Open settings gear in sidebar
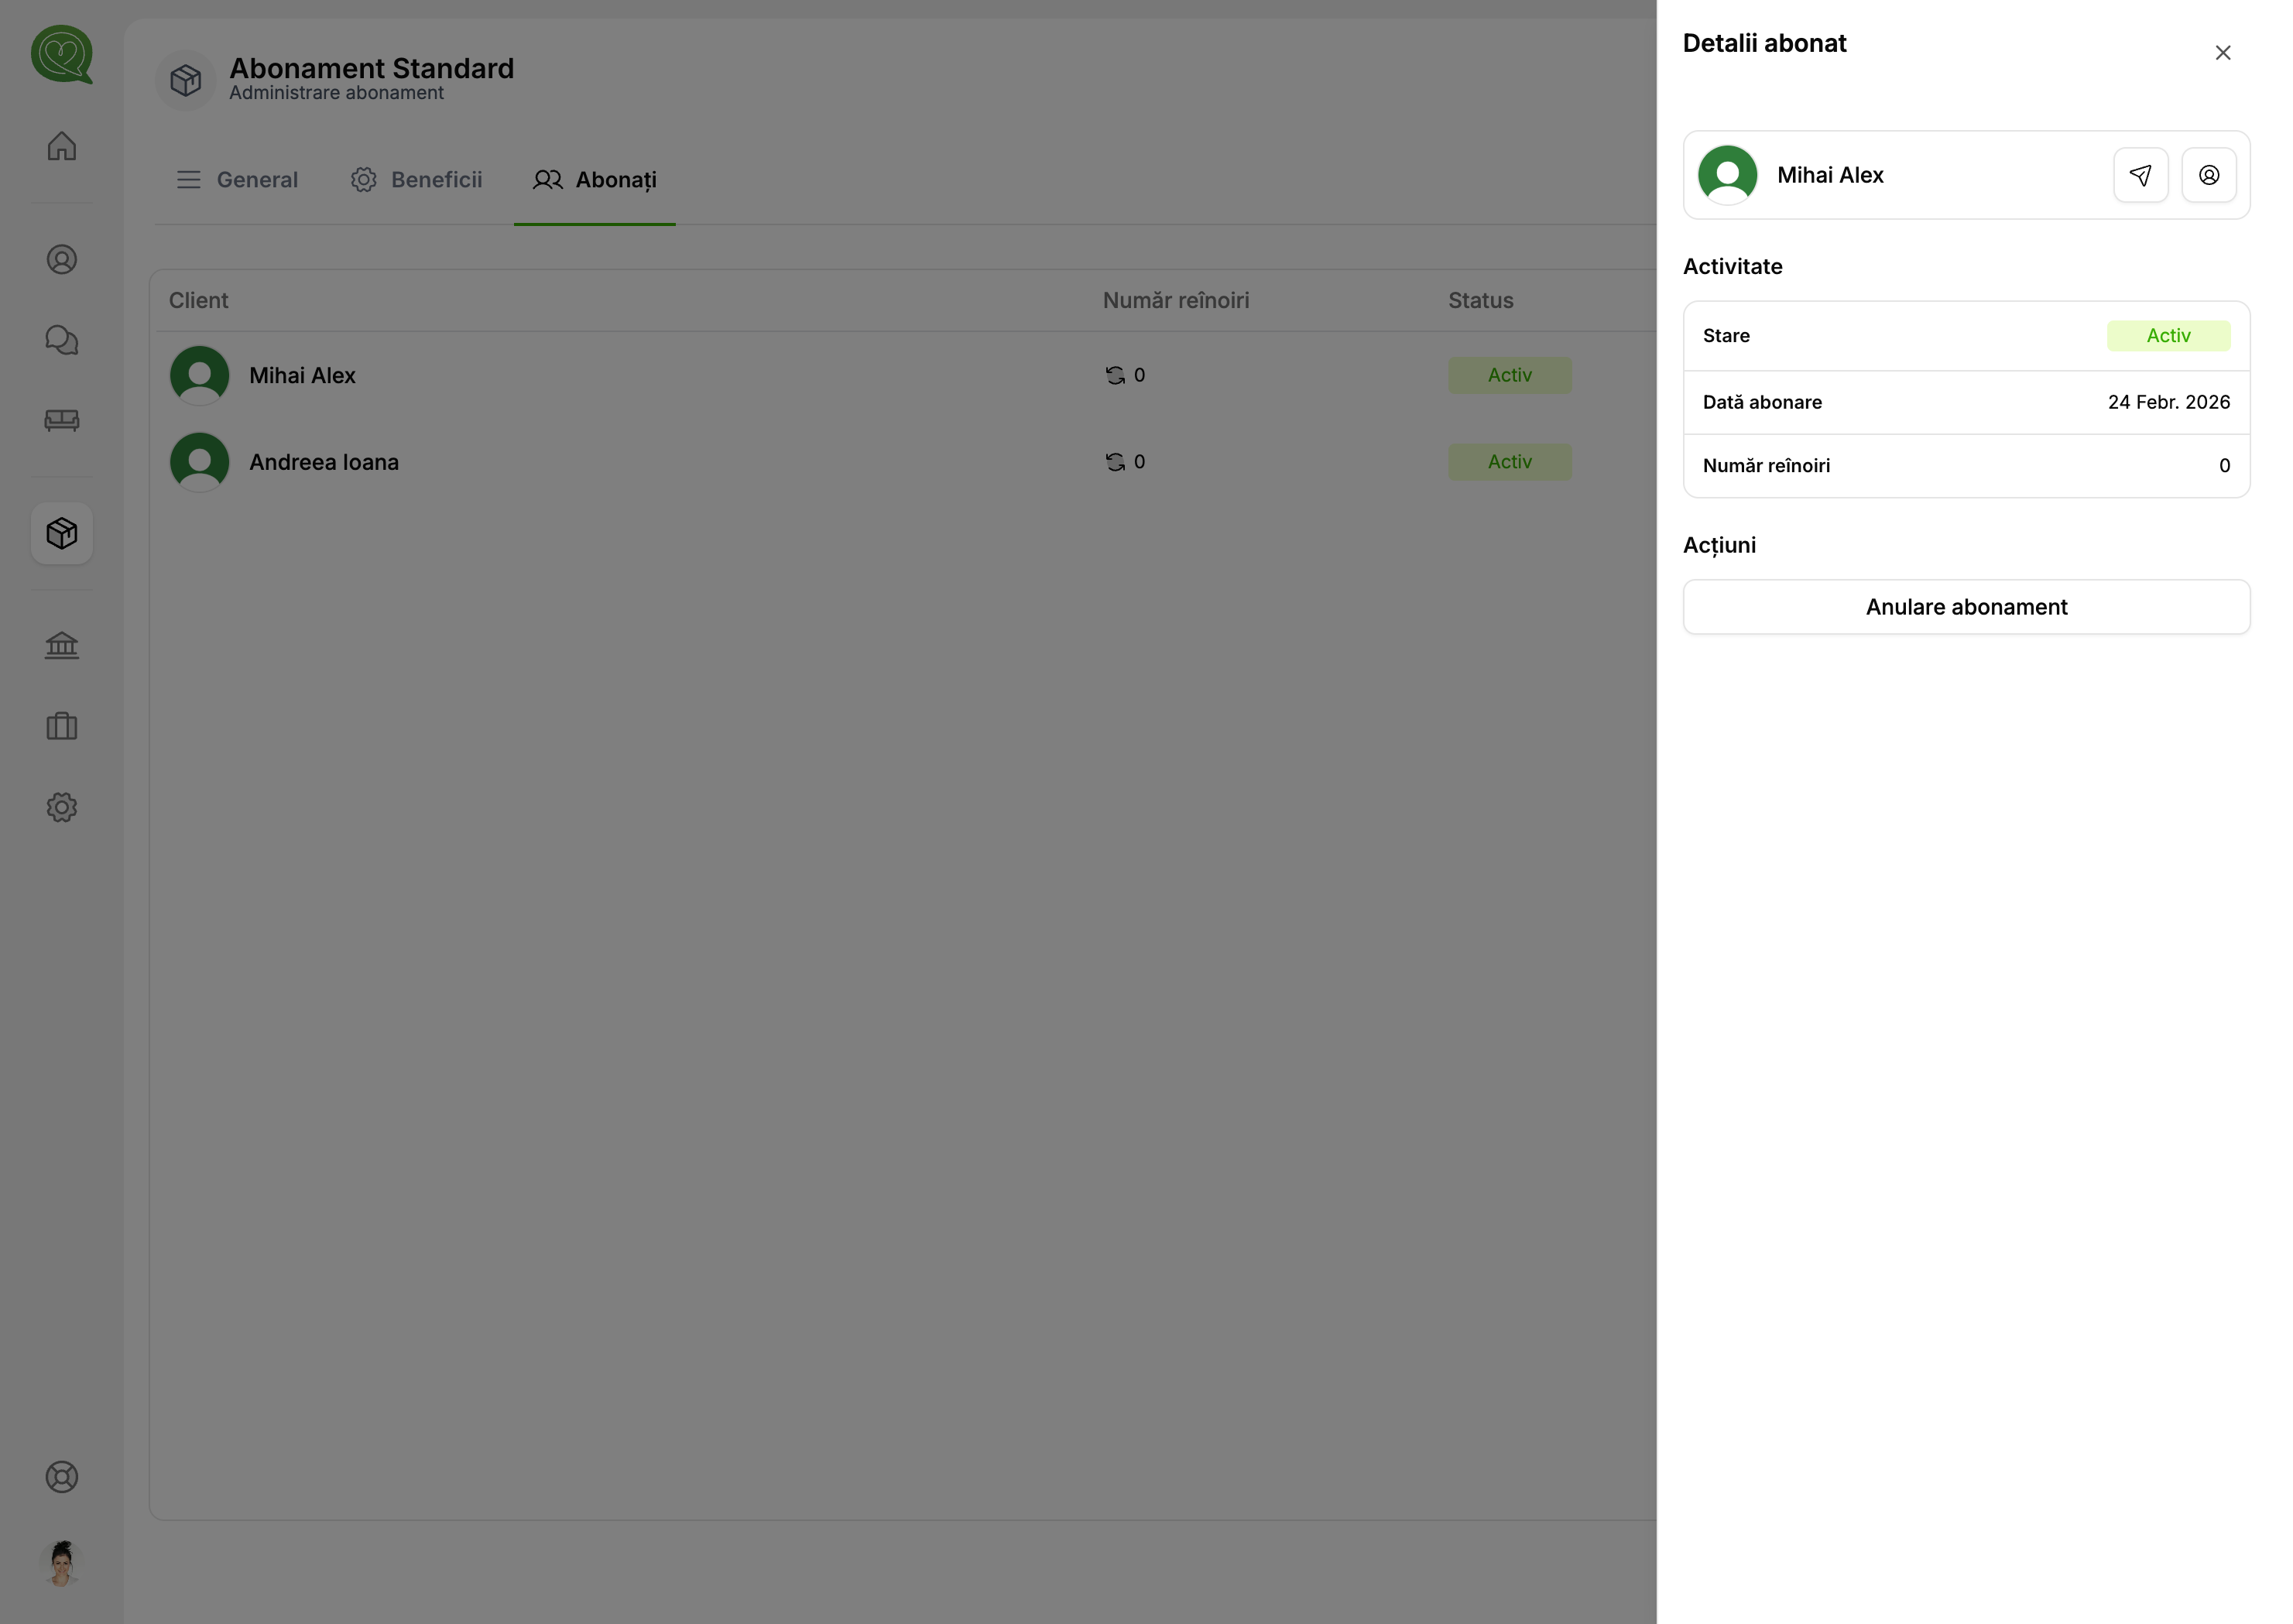 (x=62, y=807)
